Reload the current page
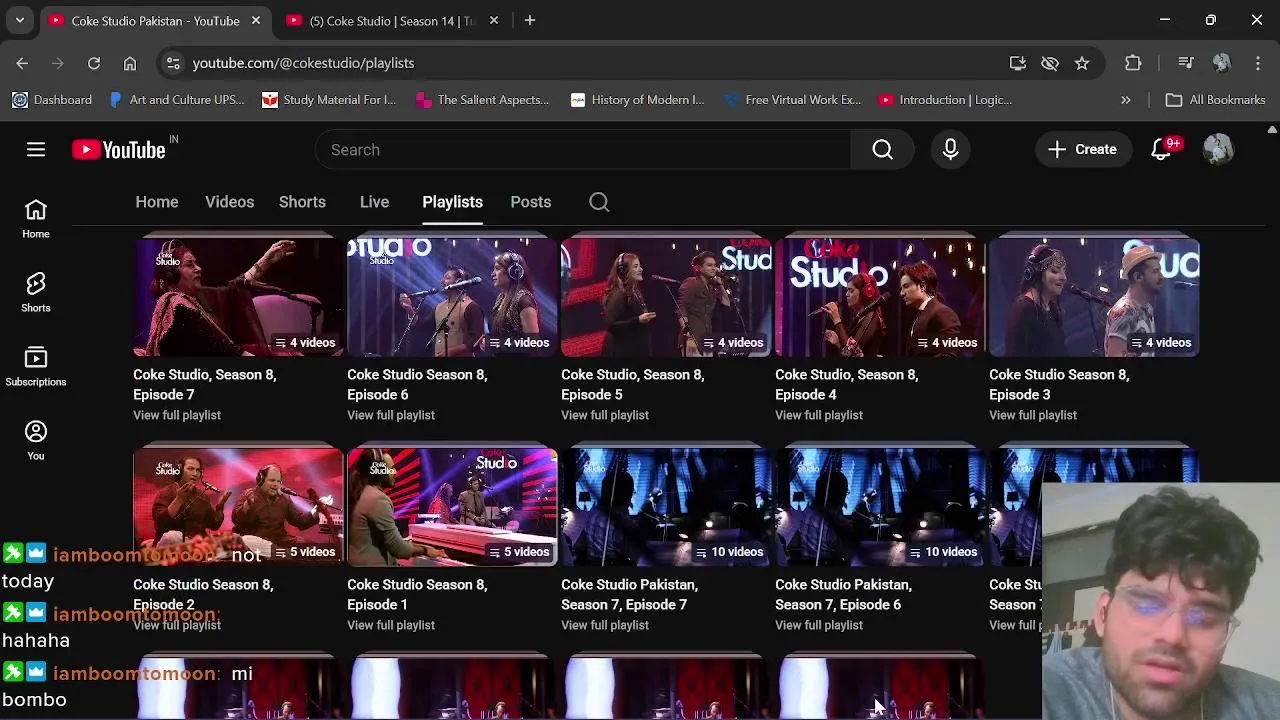 (x=94, y=63)
